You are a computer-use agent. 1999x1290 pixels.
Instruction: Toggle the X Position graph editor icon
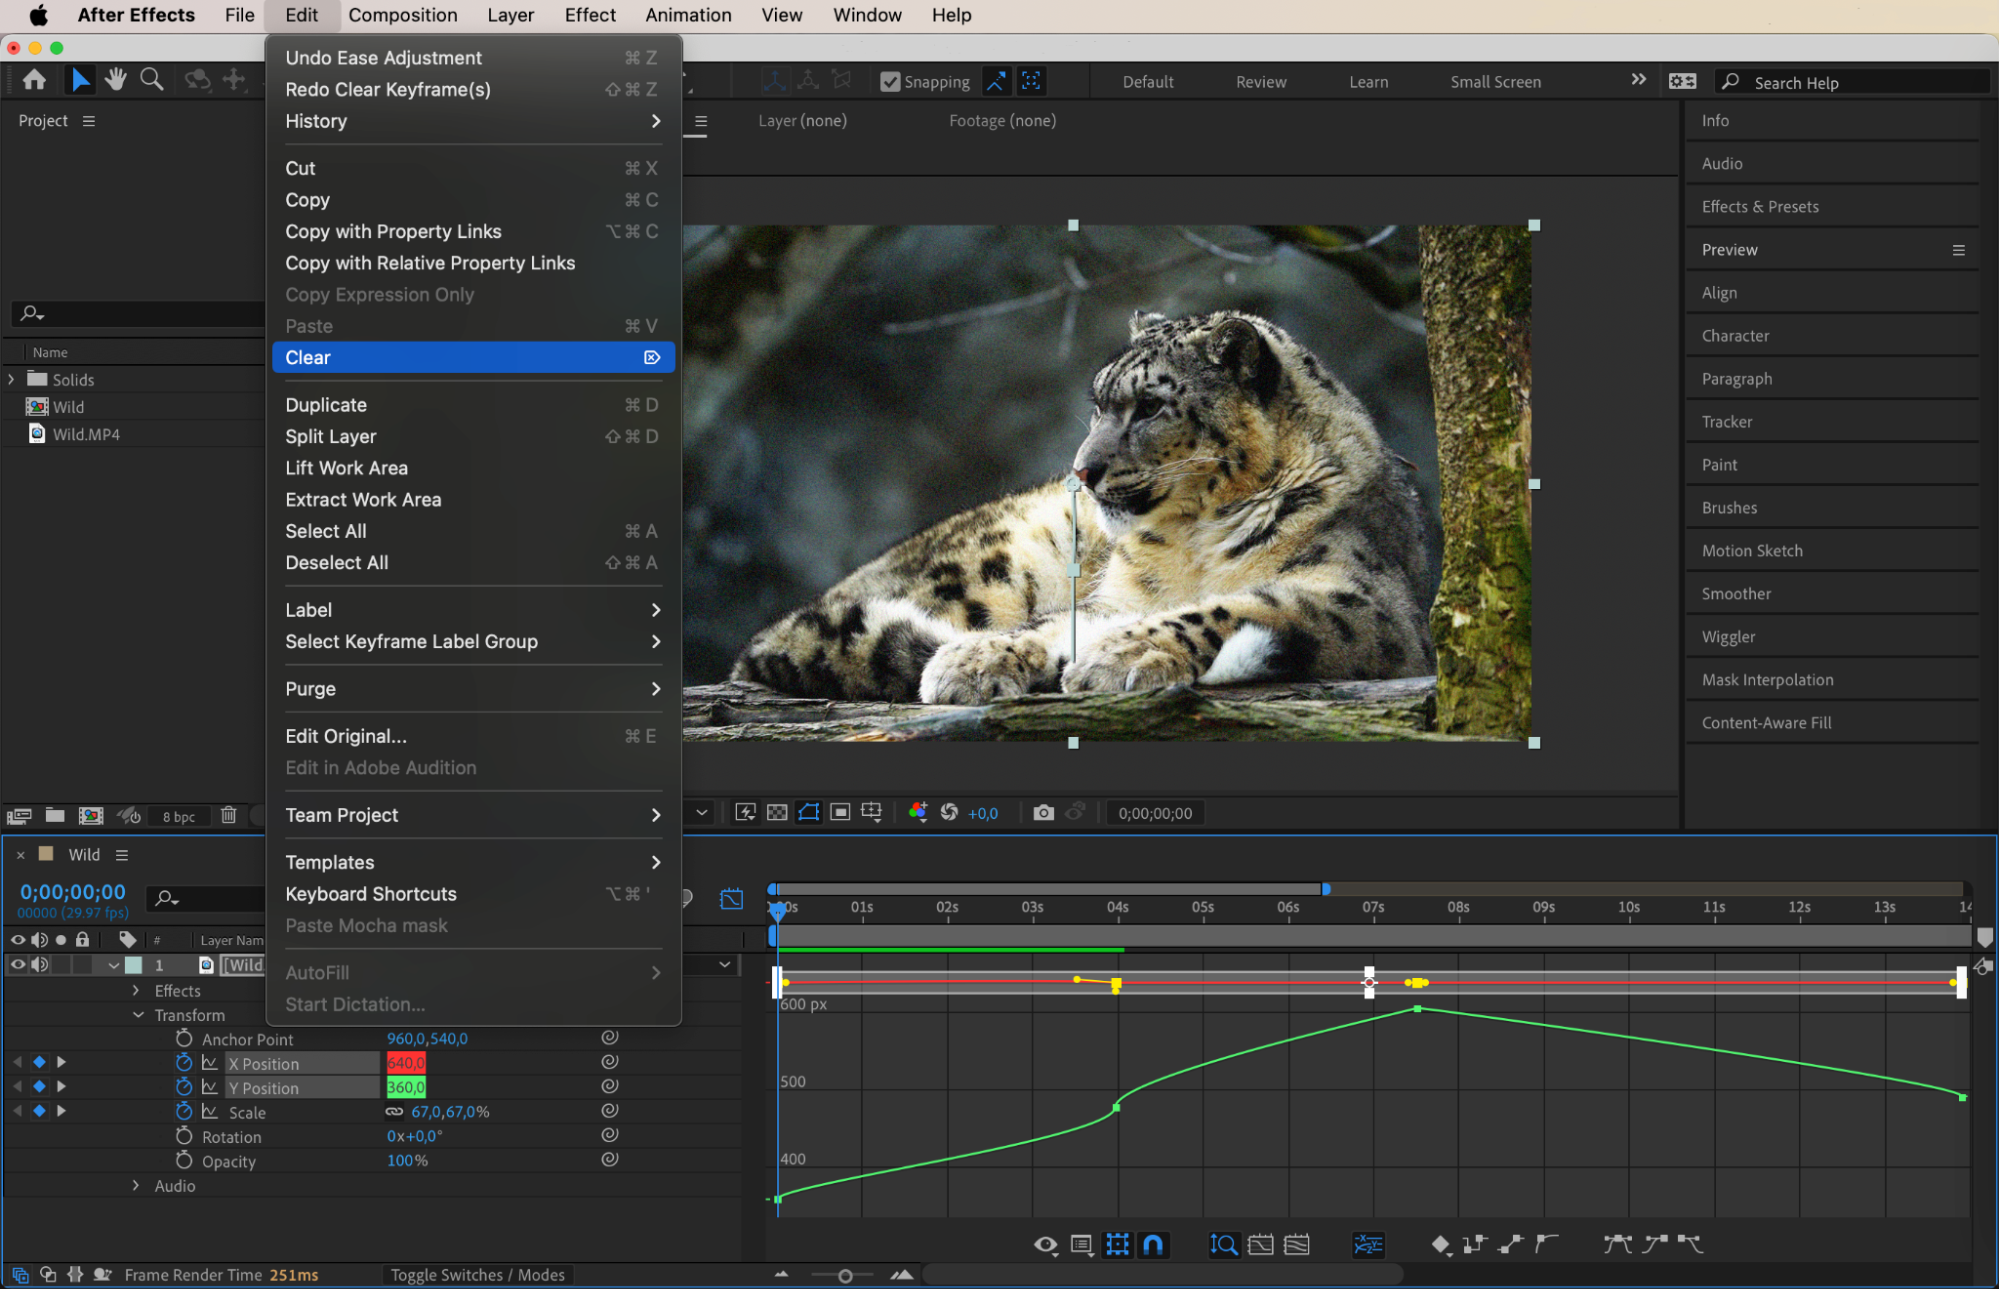[210, 1063]
